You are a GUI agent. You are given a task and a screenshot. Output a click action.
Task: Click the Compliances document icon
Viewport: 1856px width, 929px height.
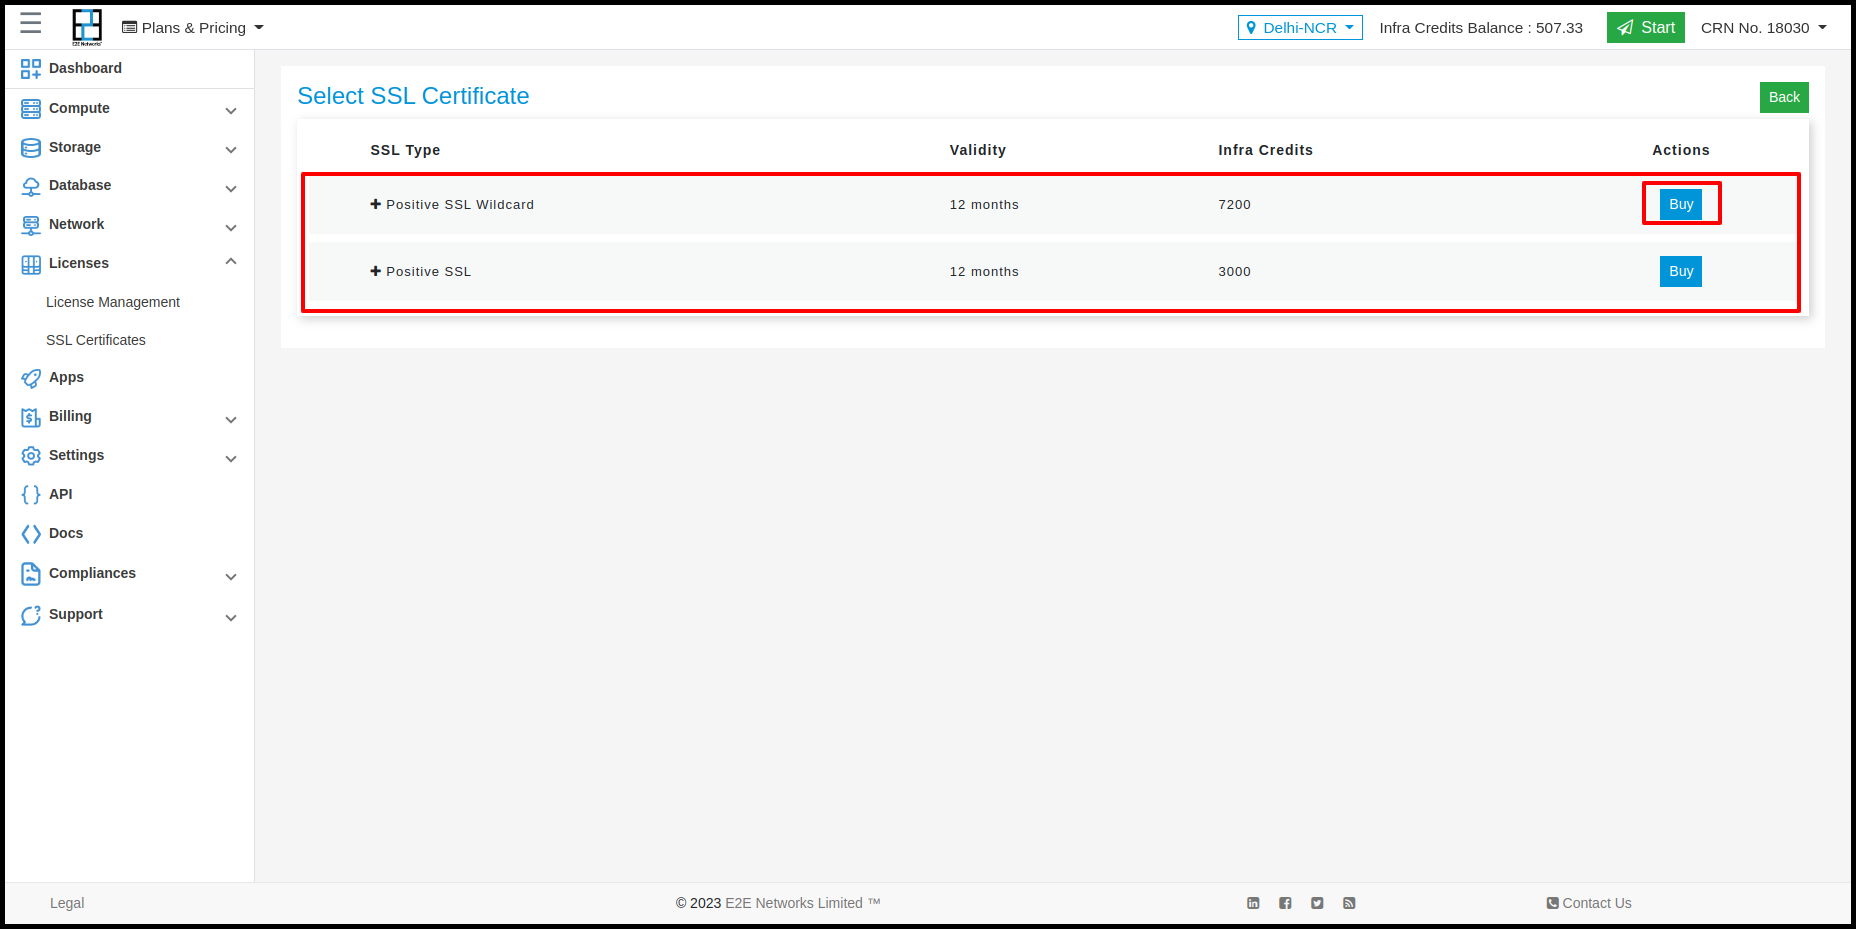pyautogui.click(x=31, y=574)
